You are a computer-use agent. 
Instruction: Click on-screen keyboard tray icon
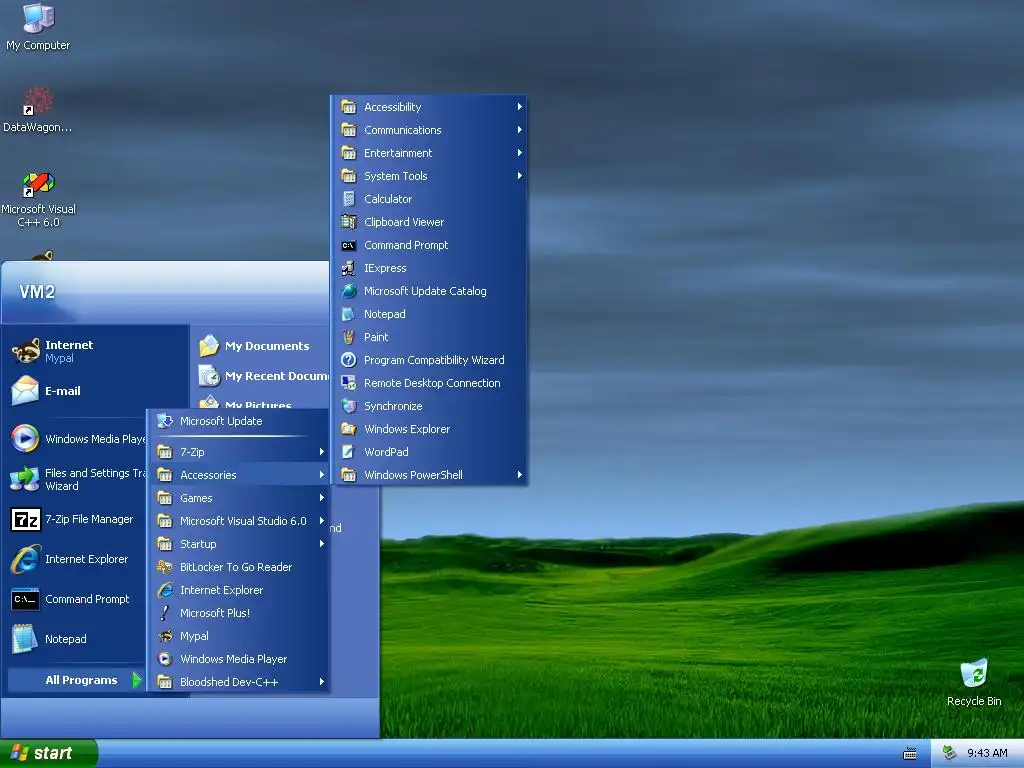click(910, 754)
